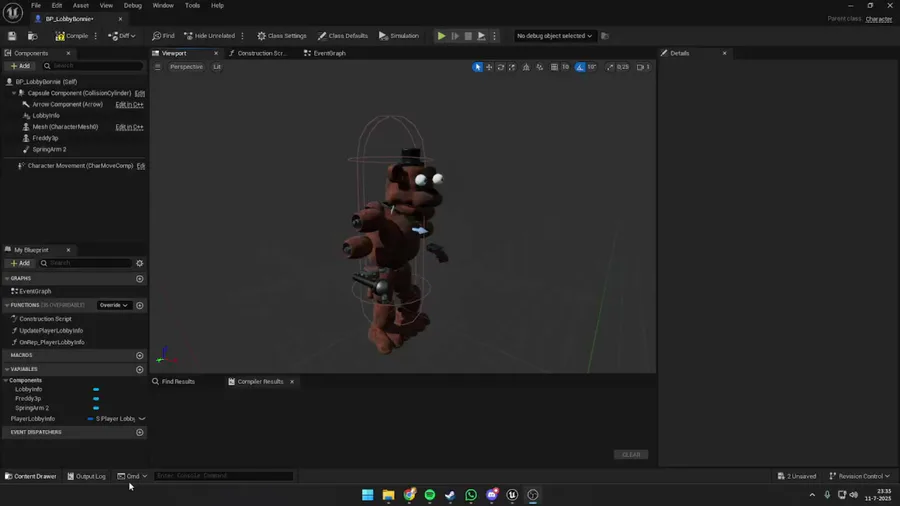Select SpringArm 2 component

[49, 149]
